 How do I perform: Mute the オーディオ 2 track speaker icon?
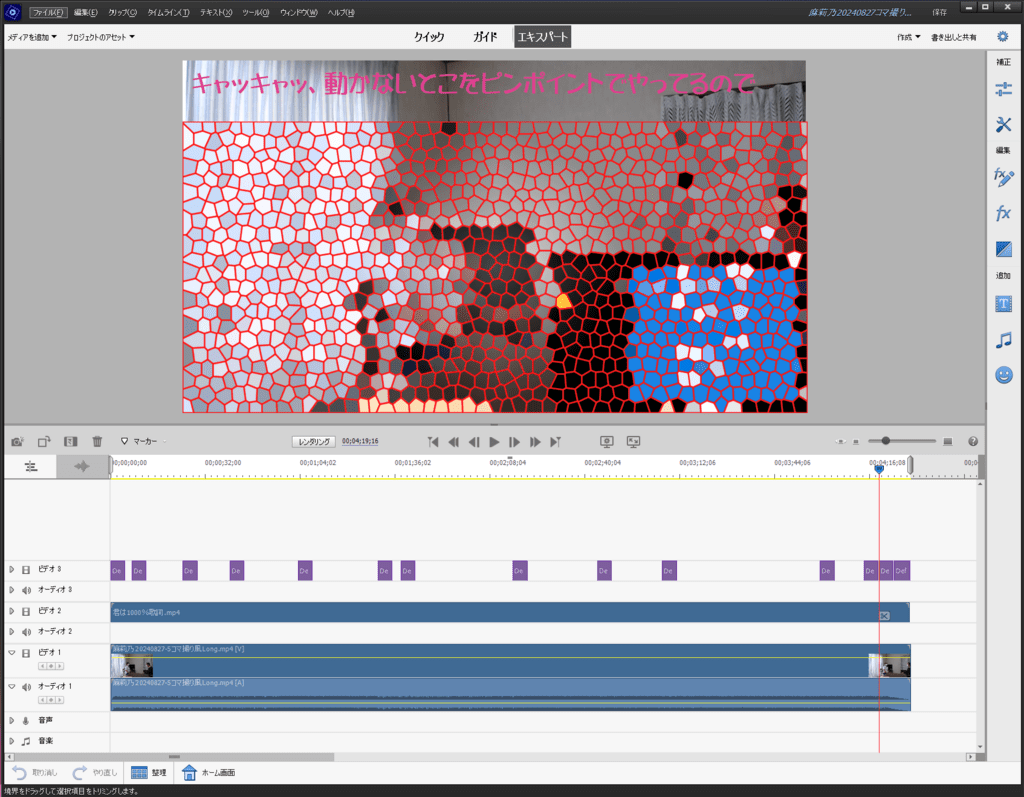tap(26, 632)
